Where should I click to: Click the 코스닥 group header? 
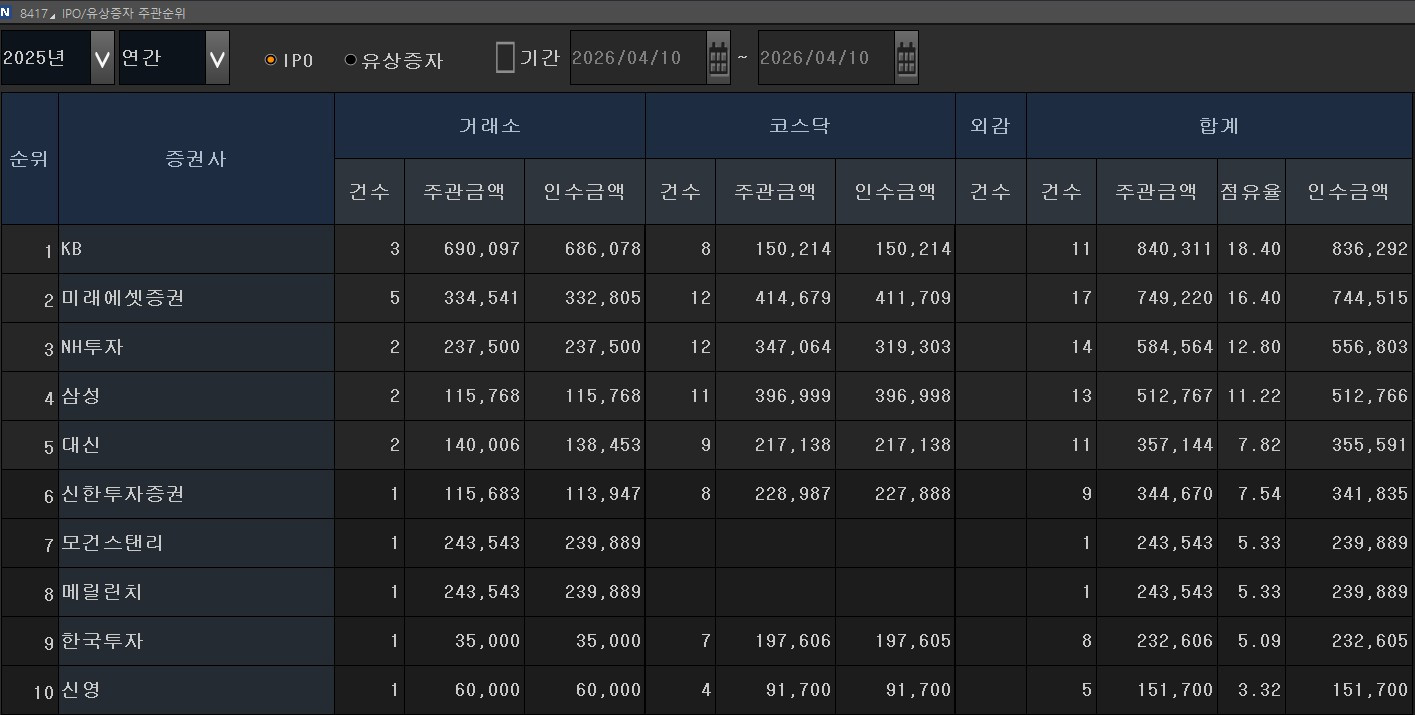[800, 126]
